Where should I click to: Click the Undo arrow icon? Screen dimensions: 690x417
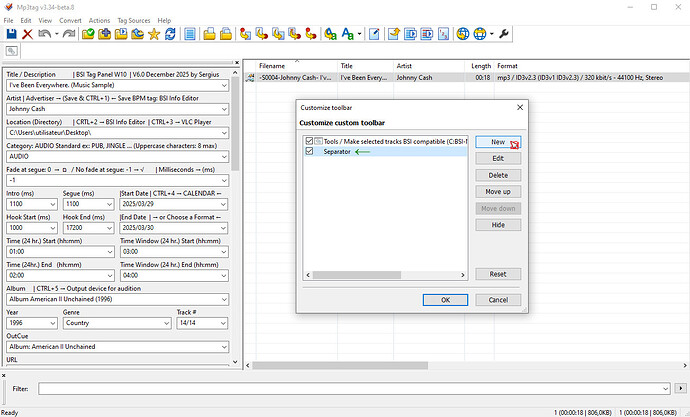coord(44,34)
